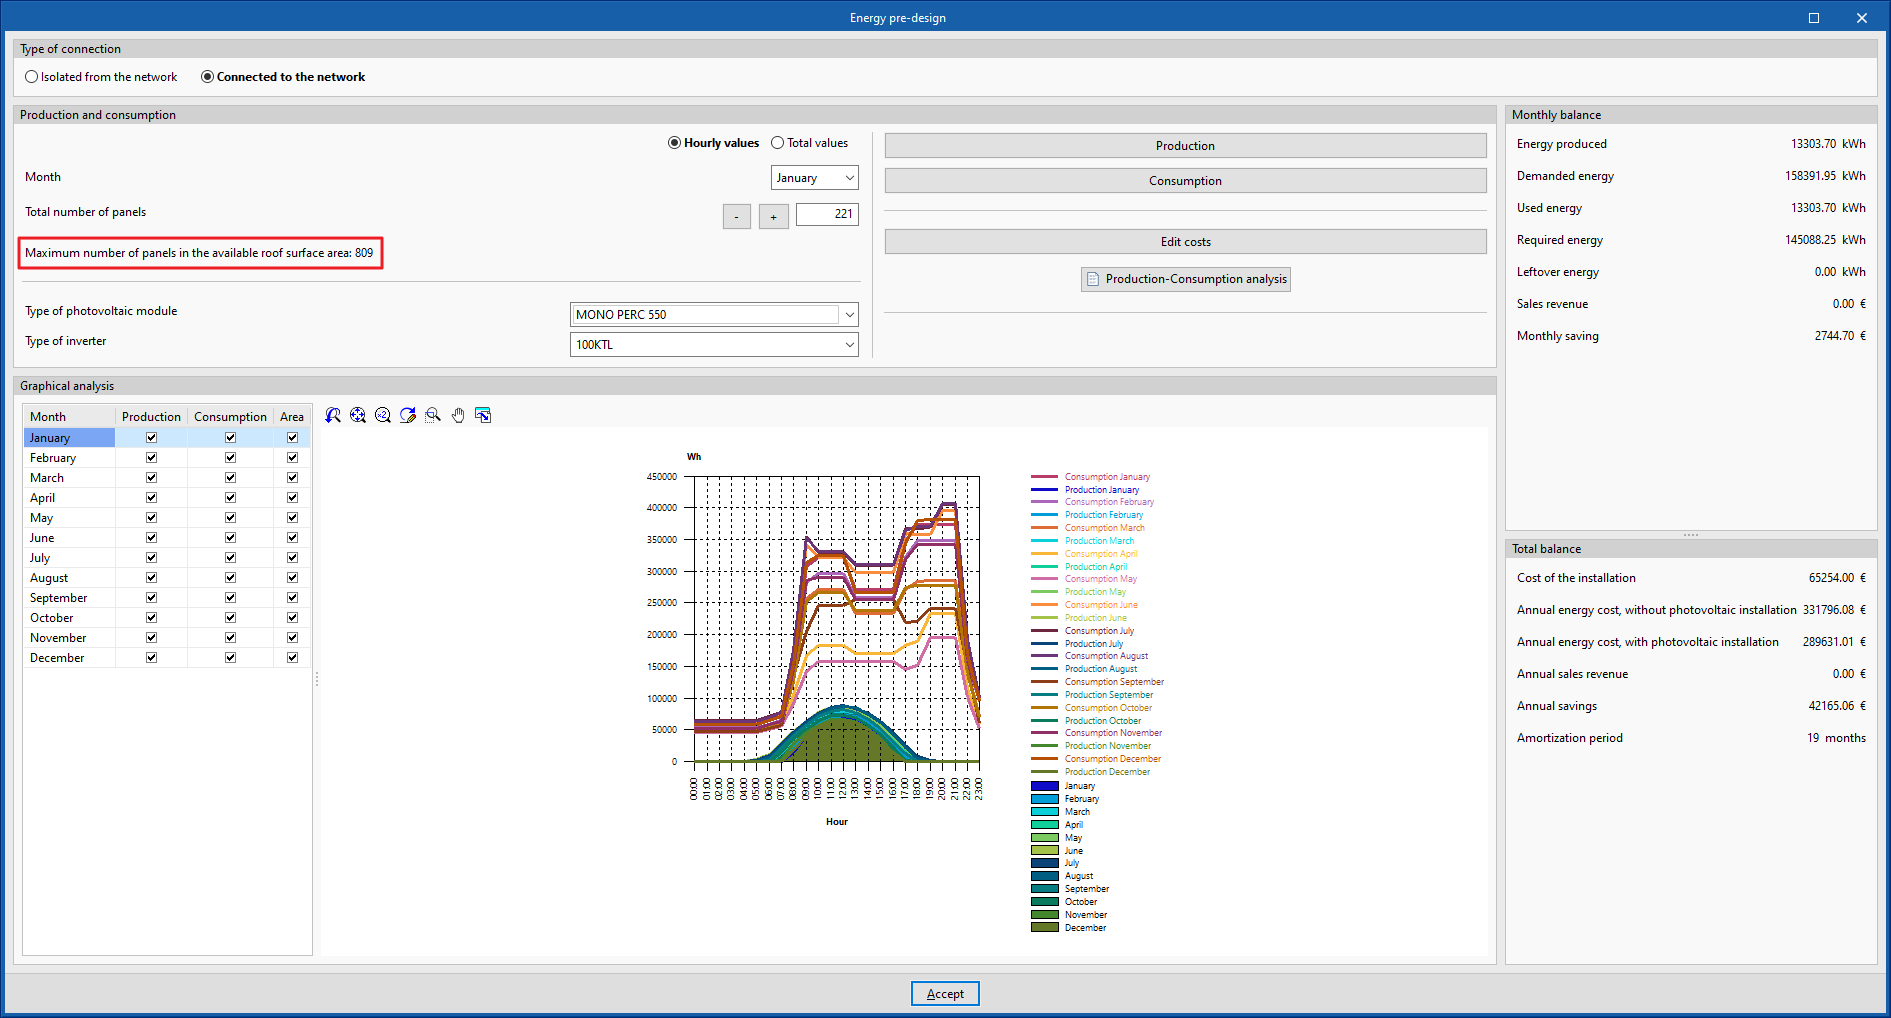Screen dimensions: 1891x1018
Task: Select Isolated from the network option
Action: pos(32,77)
